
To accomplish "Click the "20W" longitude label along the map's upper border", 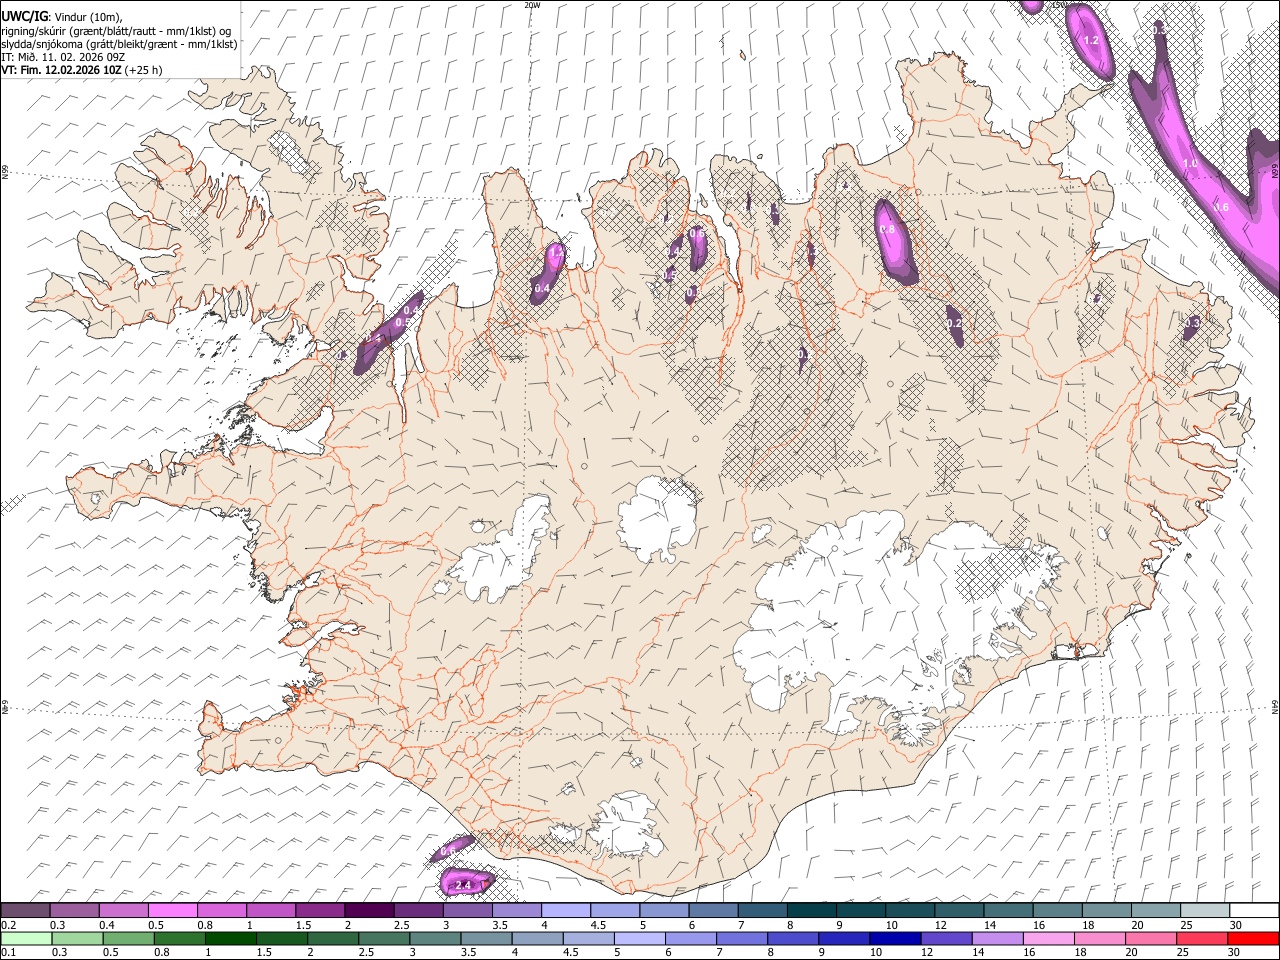I will [532, 5].
